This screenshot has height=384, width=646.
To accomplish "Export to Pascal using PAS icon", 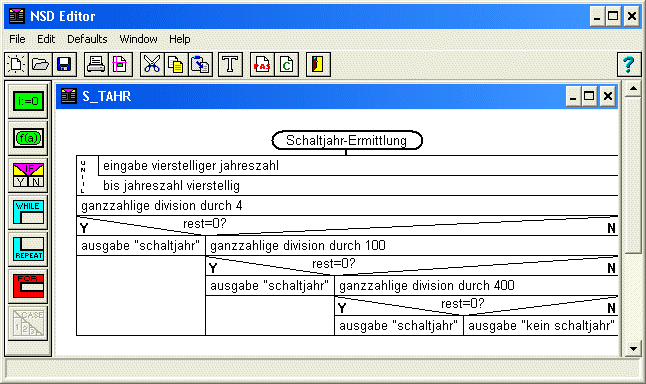I will point(262,65).
